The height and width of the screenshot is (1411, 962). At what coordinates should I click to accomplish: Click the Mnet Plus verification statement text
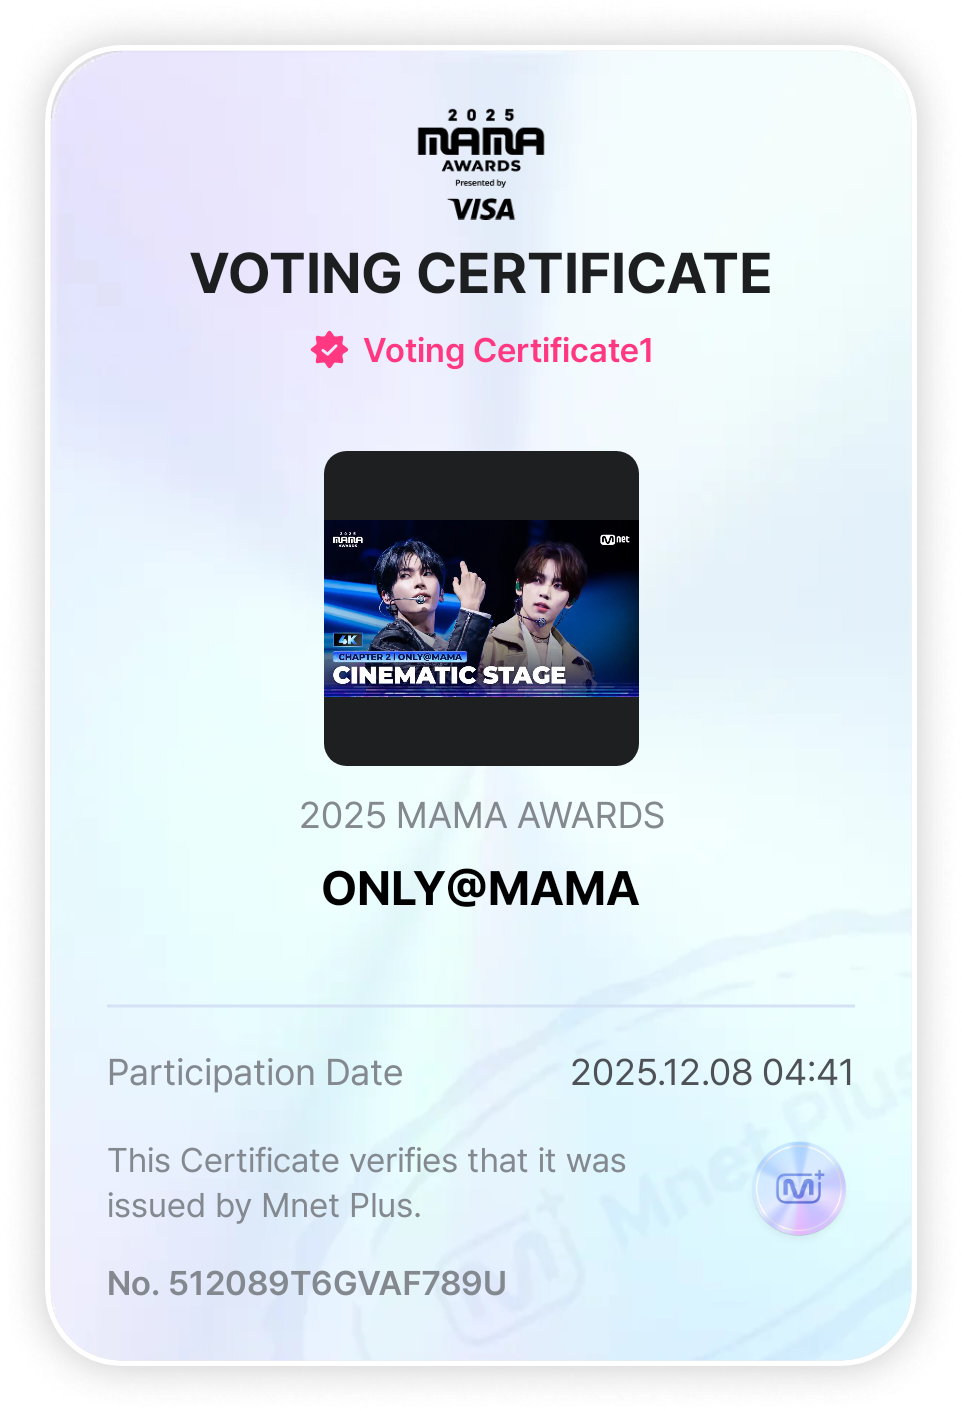[366, 1183]
